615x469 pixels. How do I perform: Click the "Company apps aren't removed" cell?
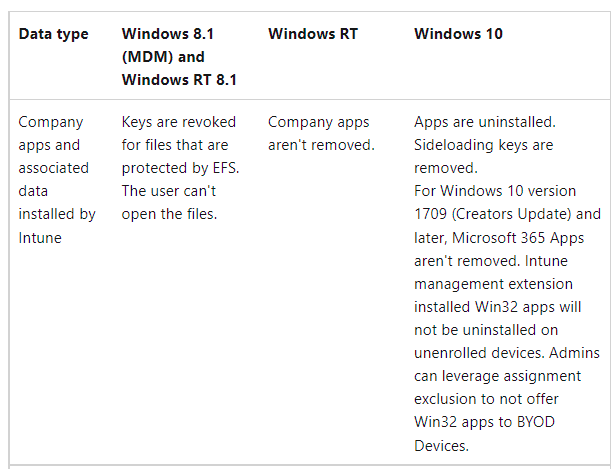click(x=321, y=134)
